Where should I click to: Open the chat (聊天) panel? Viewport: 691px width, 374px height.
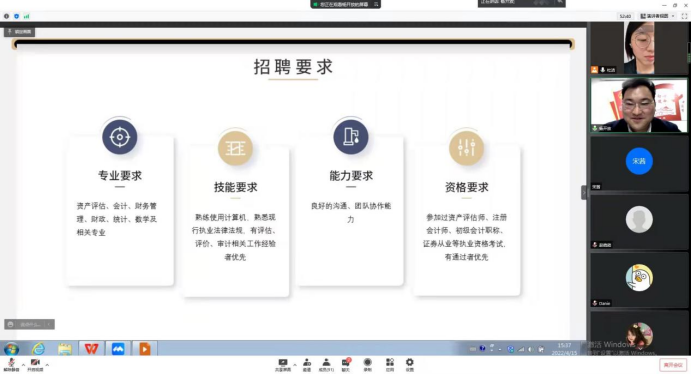346,365
